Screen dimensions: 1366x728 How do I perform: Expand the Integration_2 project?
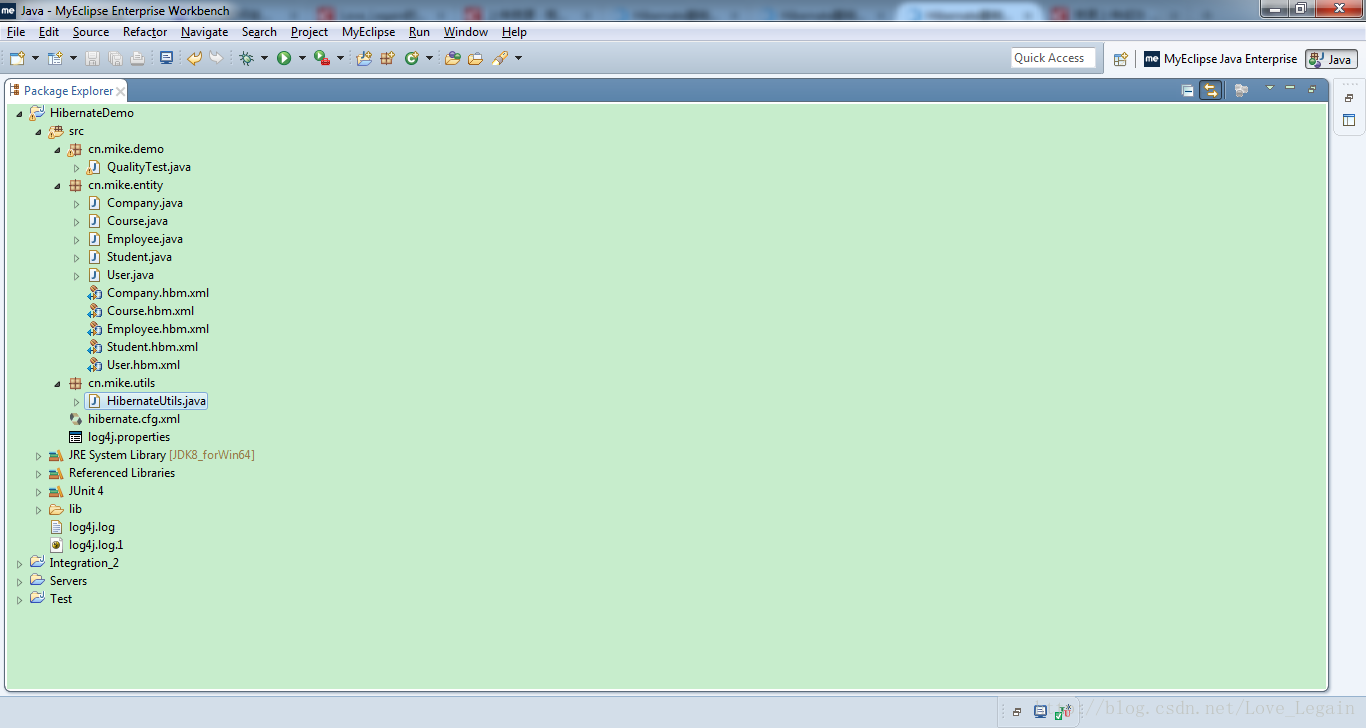click(19, 564)
